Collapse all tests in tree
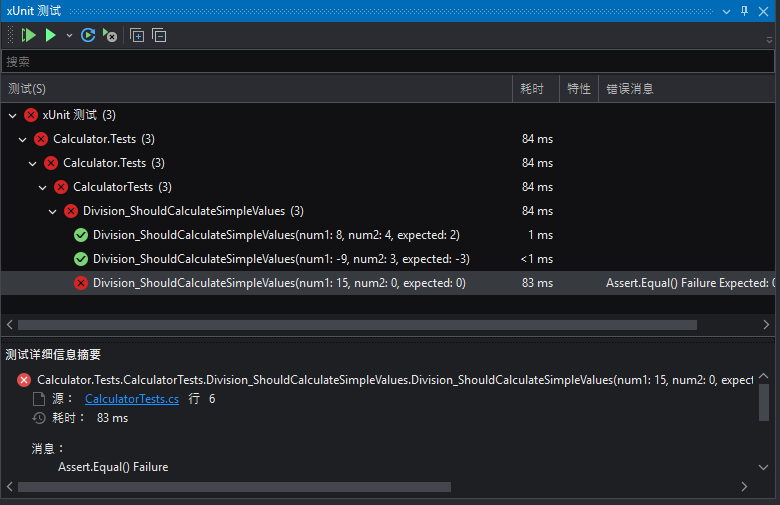 click(159, 35)
